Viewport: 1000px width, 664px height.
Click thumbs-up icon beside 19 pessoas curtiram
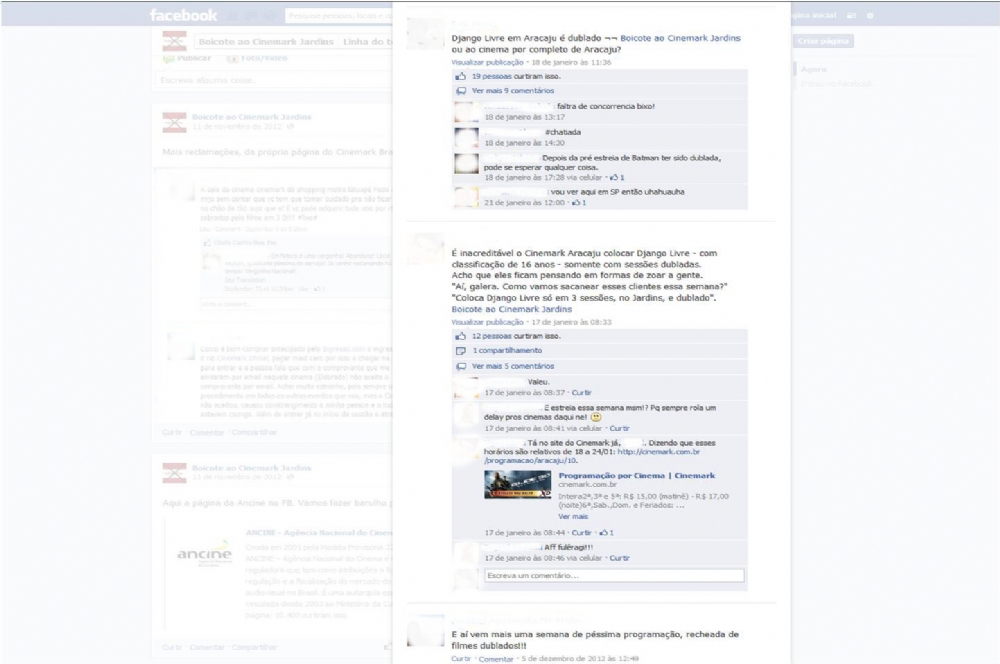460,76
